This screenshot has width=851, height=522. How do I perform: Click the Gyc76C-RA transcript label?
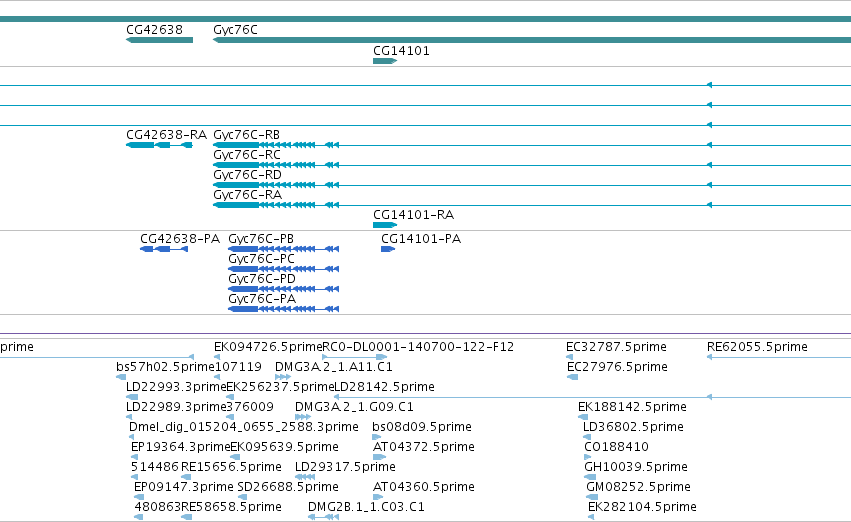point(247,195)
